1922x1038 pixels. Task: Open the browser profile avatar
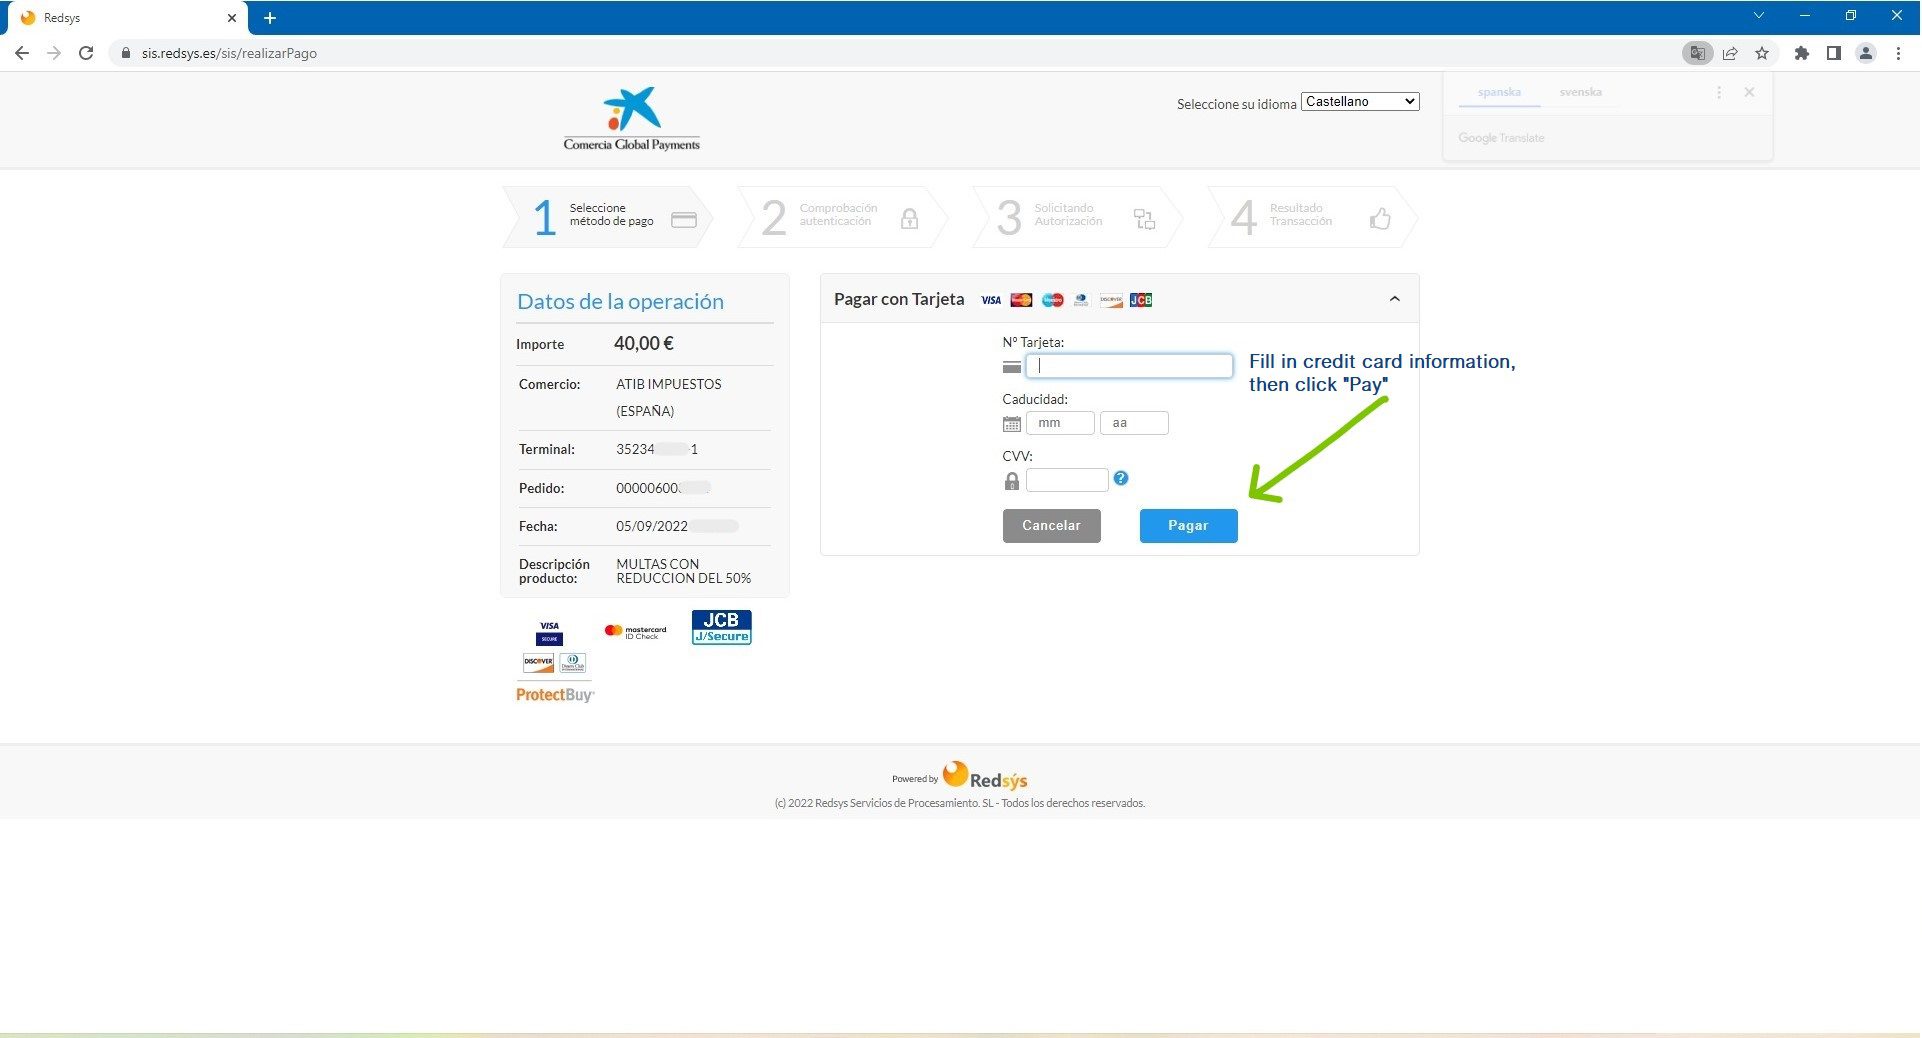pos(1866,53)
